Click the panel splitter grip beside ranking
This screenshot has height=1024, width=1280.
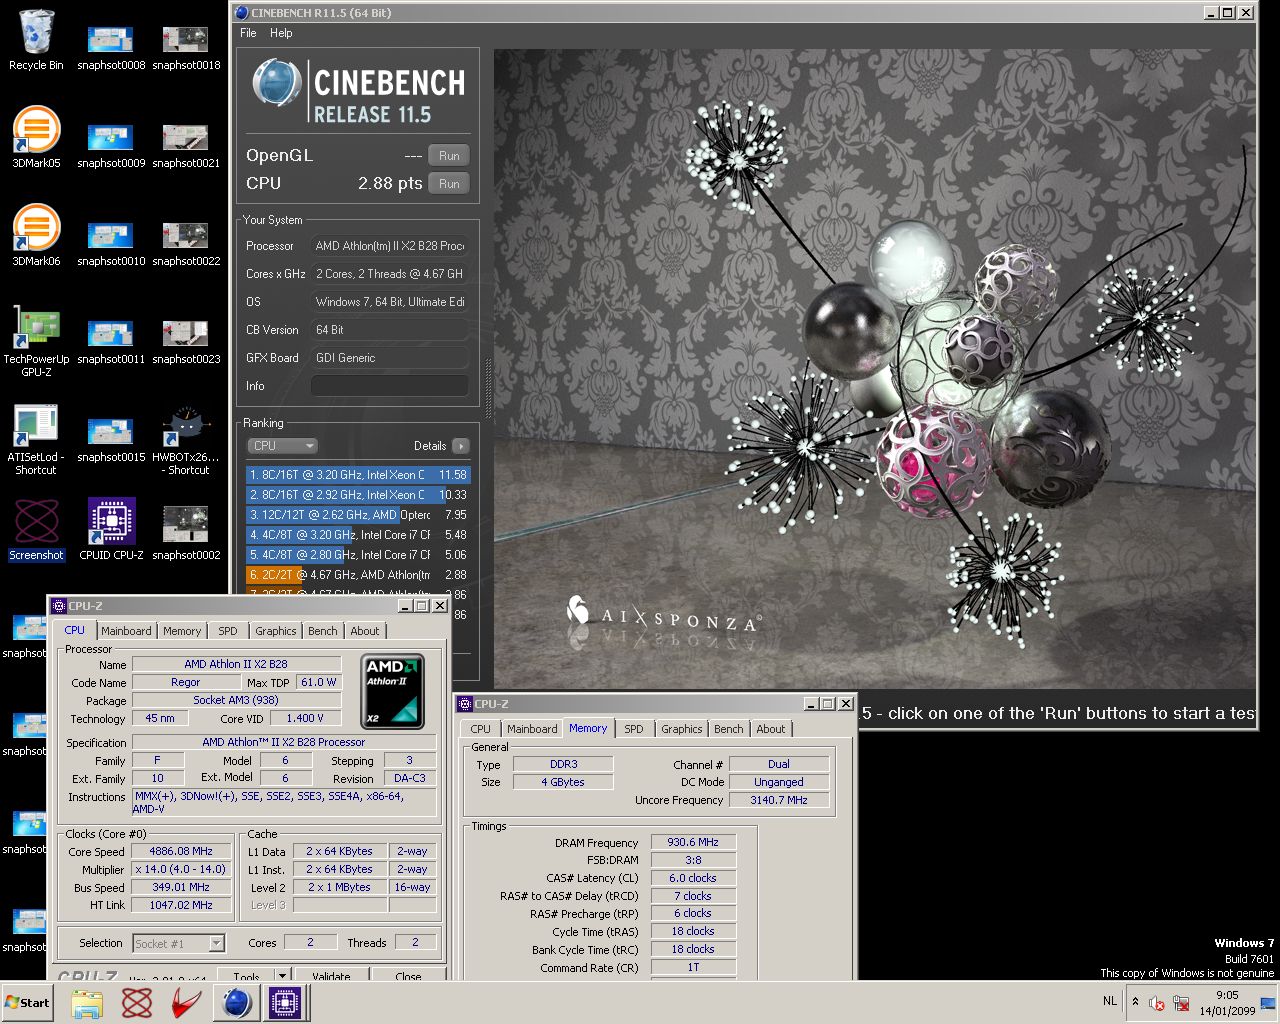[x=488, y=386]
